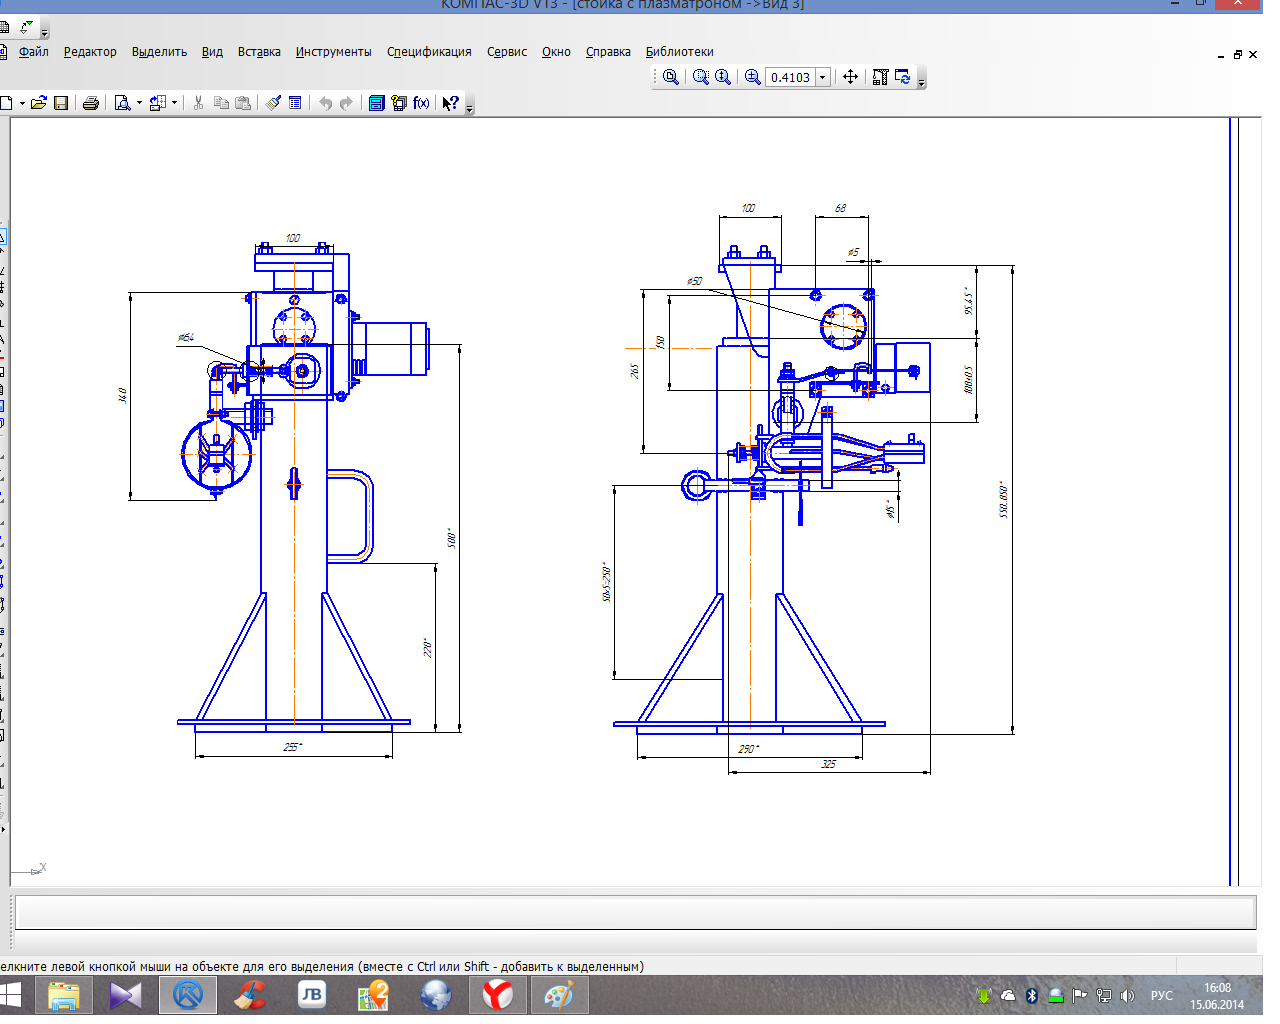The height and width of the screenshot is (1024, 1280).
Task: Click the Pan view crosshair icon
Action: click(x=850, y=77)
